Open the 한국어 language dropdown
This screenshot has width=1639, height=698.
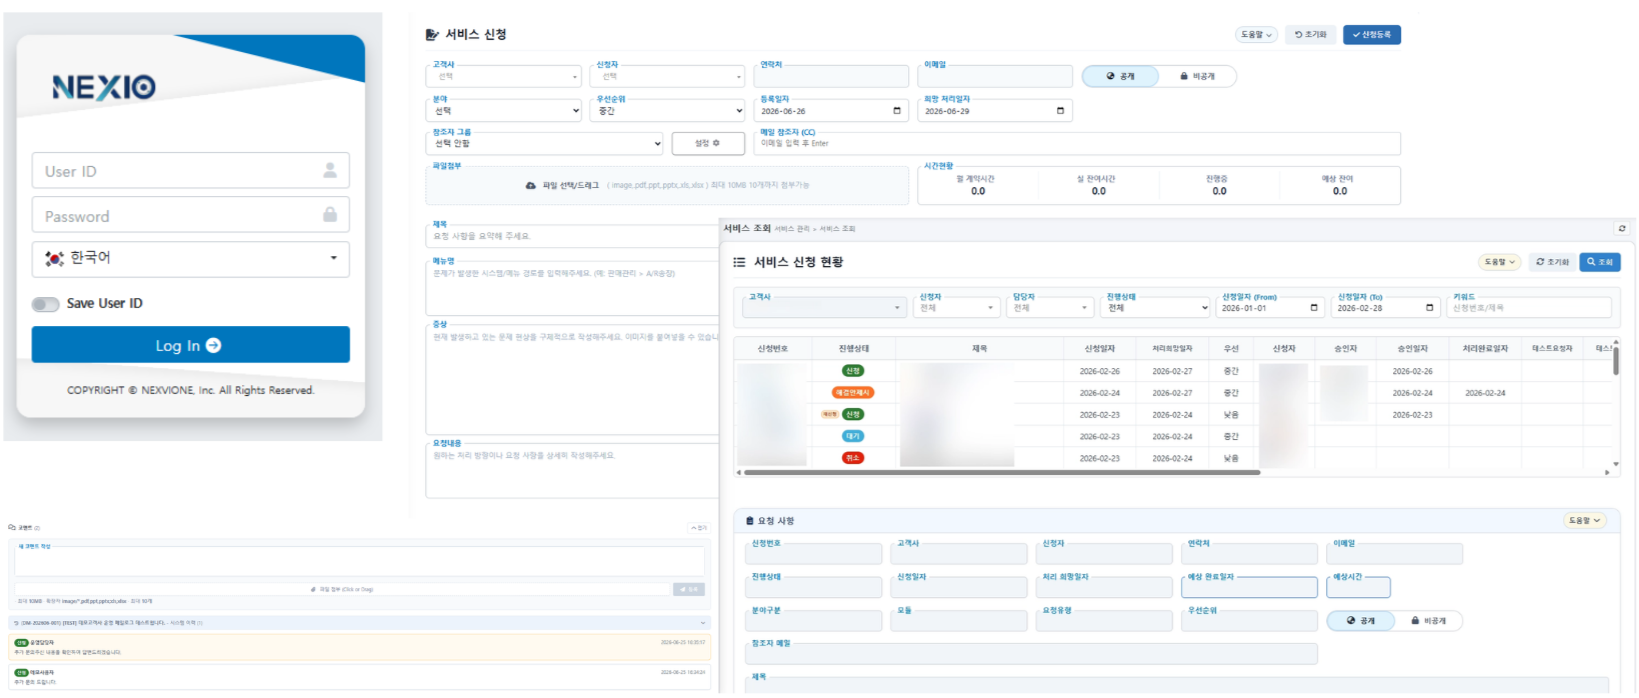191,259
